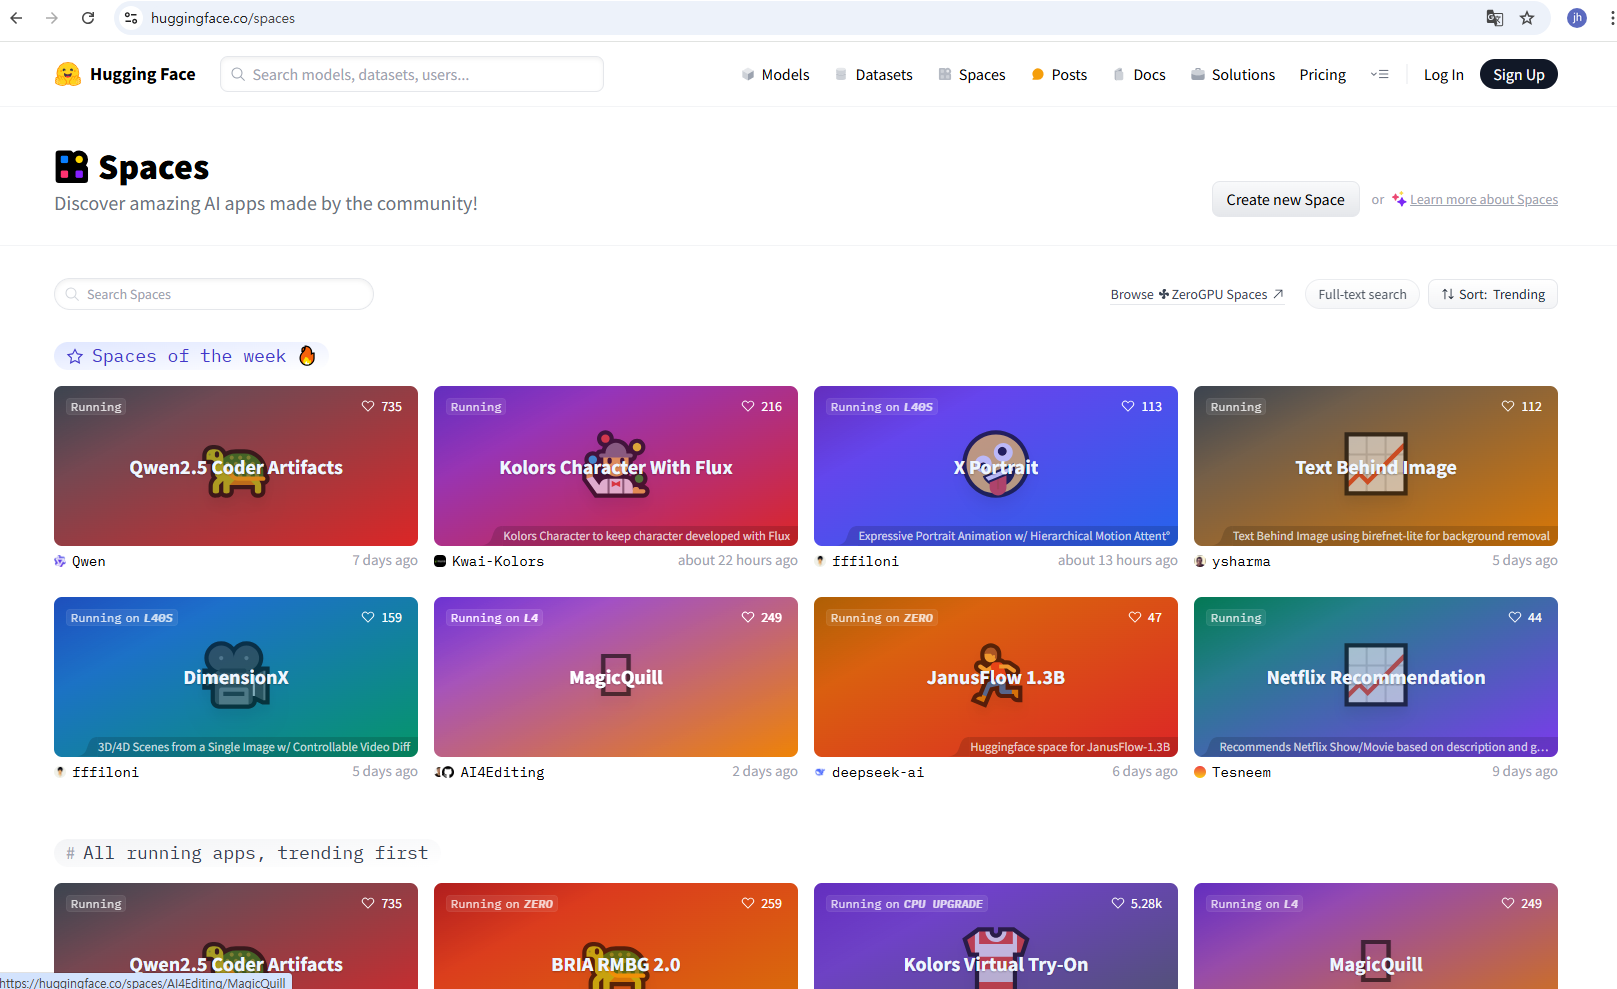Click Create new Space button
This screenshot has height=989, width=1617.
(x=1285, y=199)
